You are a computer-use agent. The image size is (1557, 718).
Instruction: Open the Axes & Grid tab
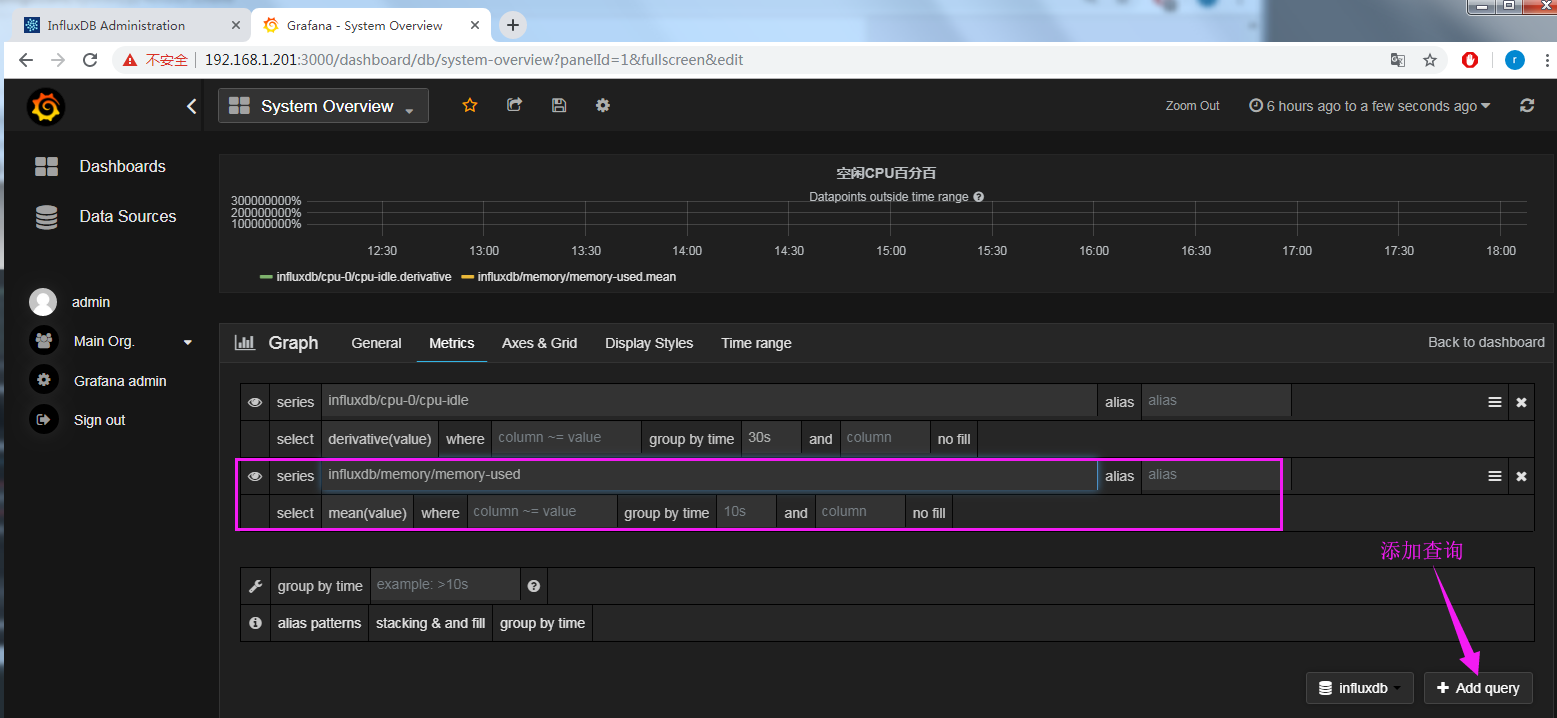click(539, 343)
